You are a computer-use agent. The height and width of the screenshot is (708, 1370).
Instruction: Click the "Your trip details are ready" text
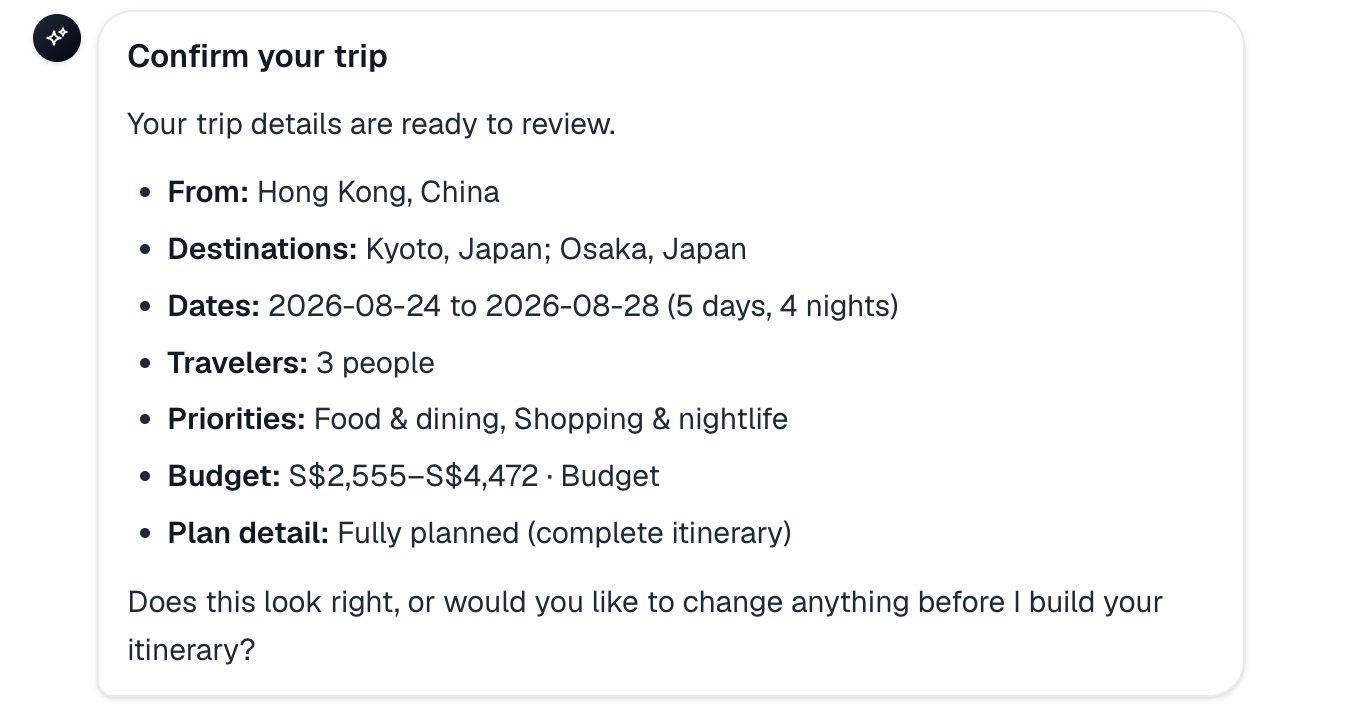coord(371,124)
